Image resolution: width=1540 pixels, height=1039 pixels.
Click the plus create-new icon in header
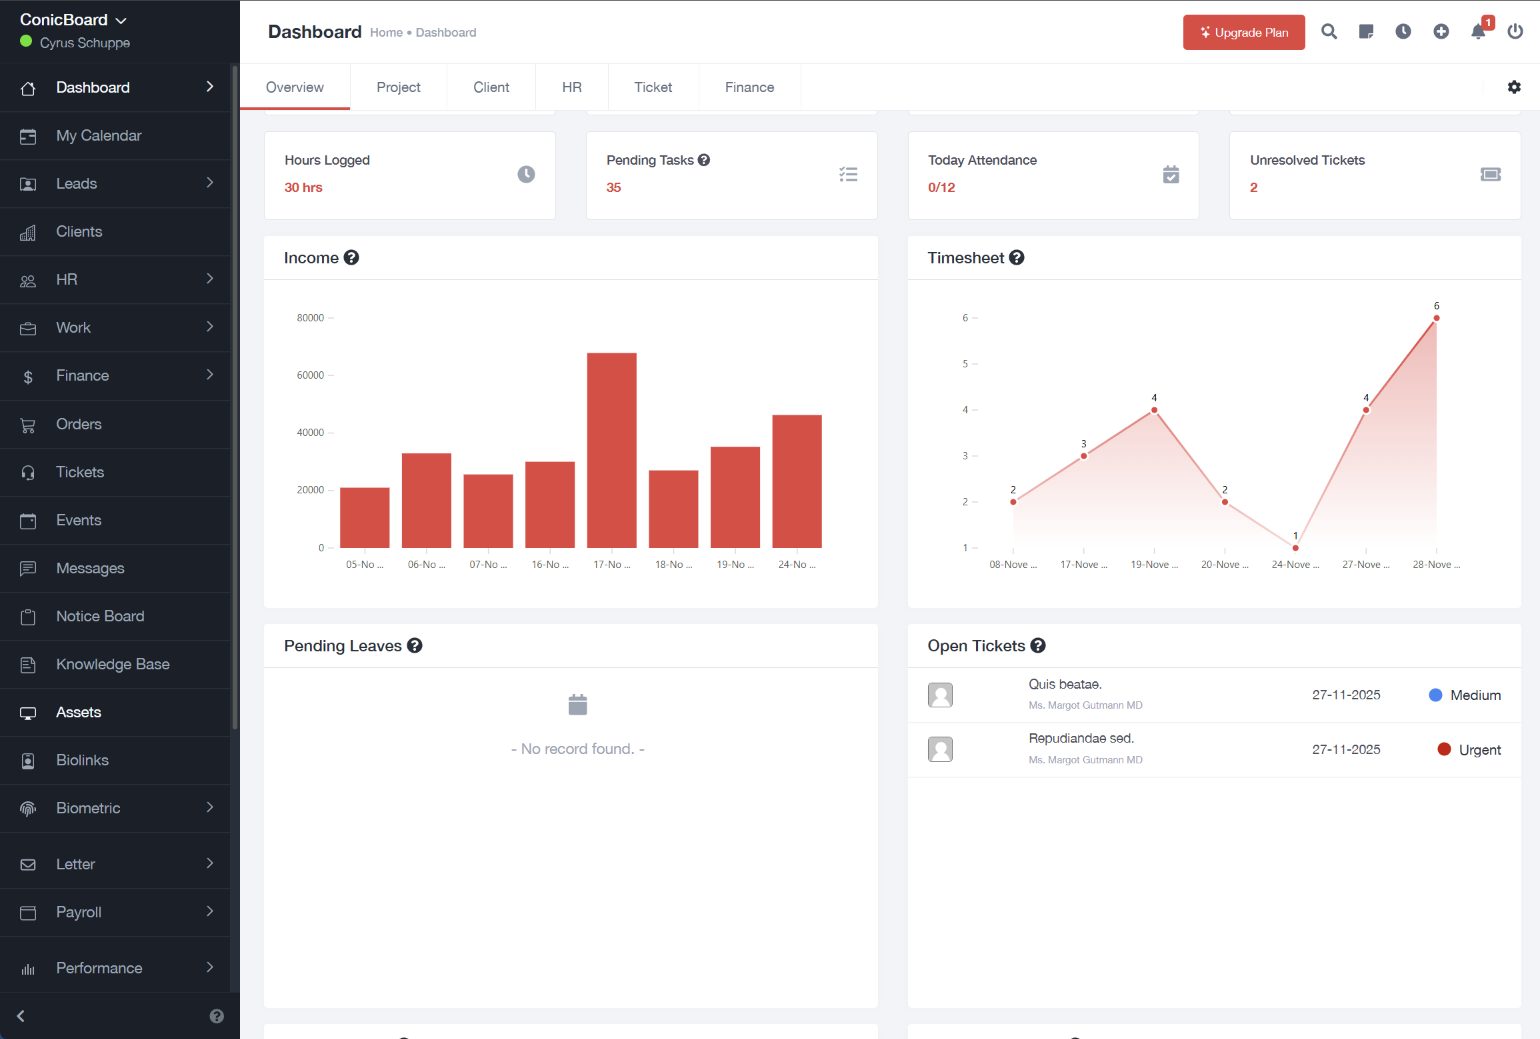click(1441, 32)
